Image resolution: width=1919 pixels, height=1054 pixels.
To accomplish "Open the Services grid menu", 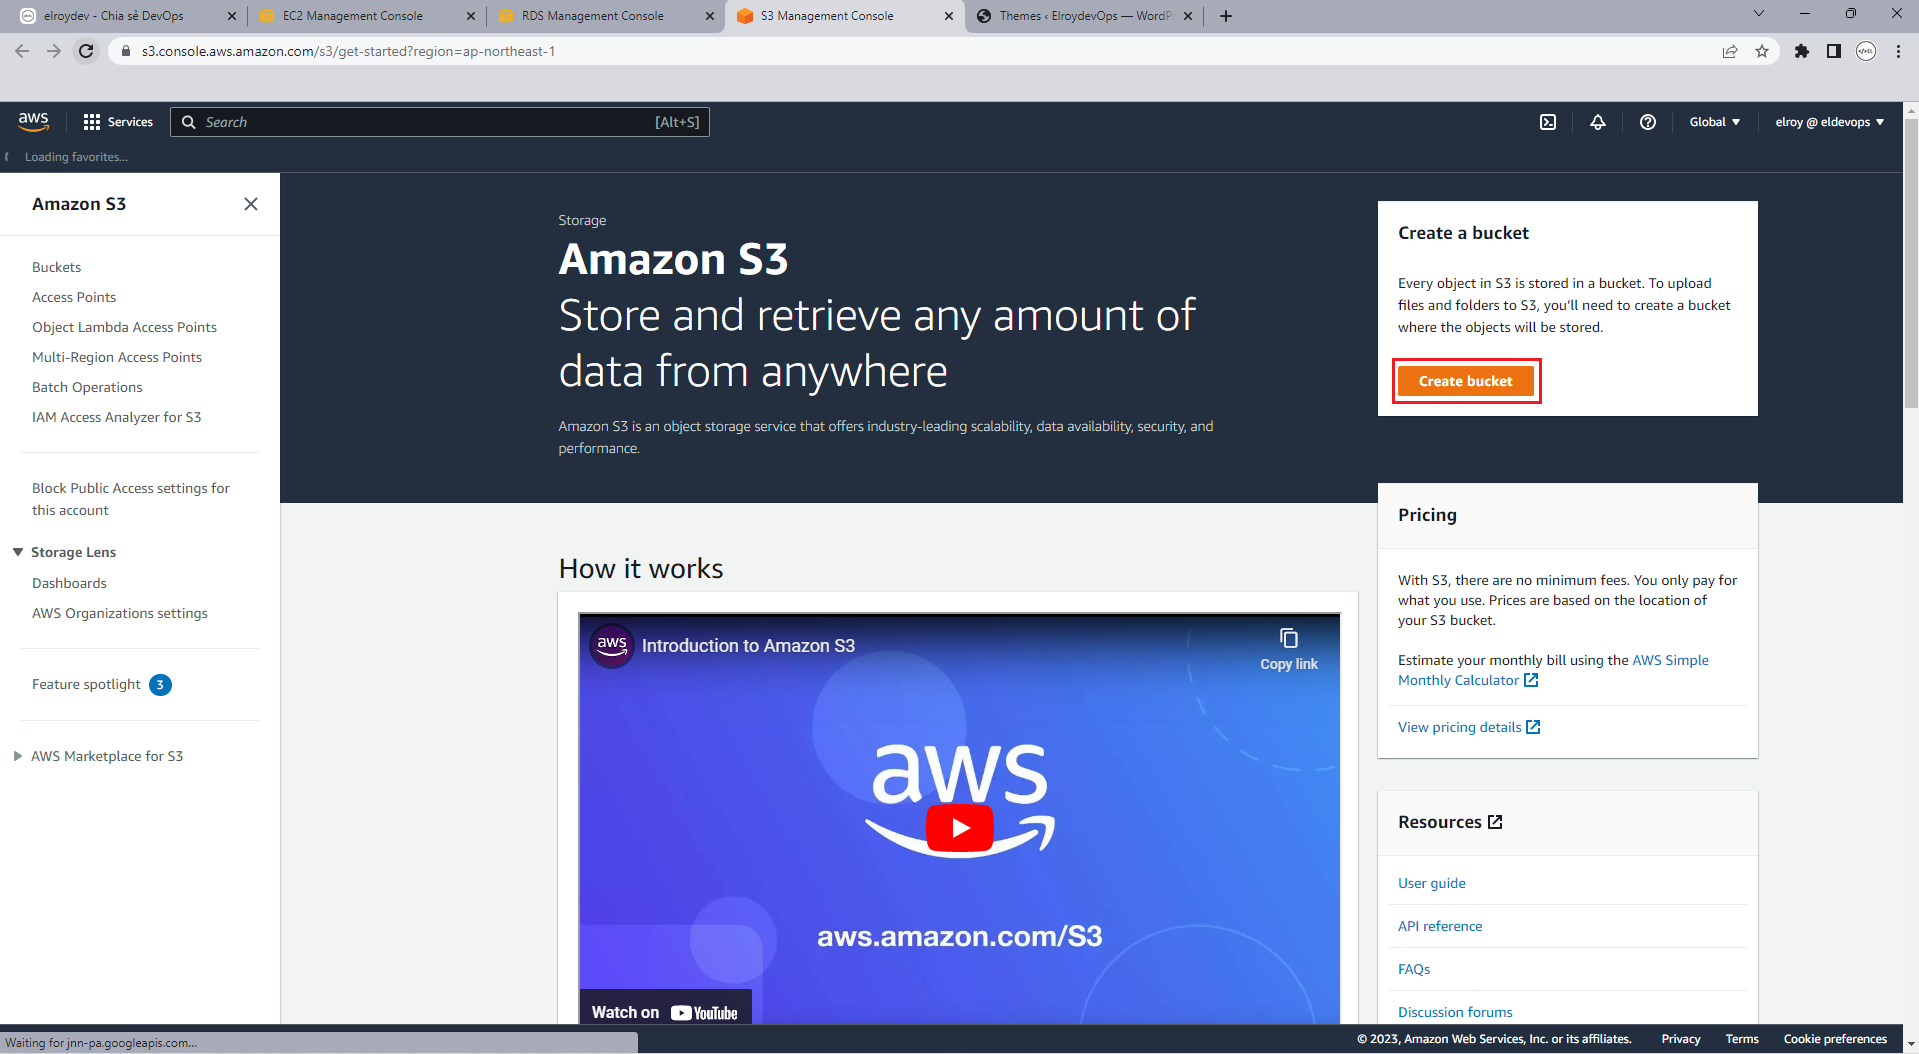I will point(118,122).
